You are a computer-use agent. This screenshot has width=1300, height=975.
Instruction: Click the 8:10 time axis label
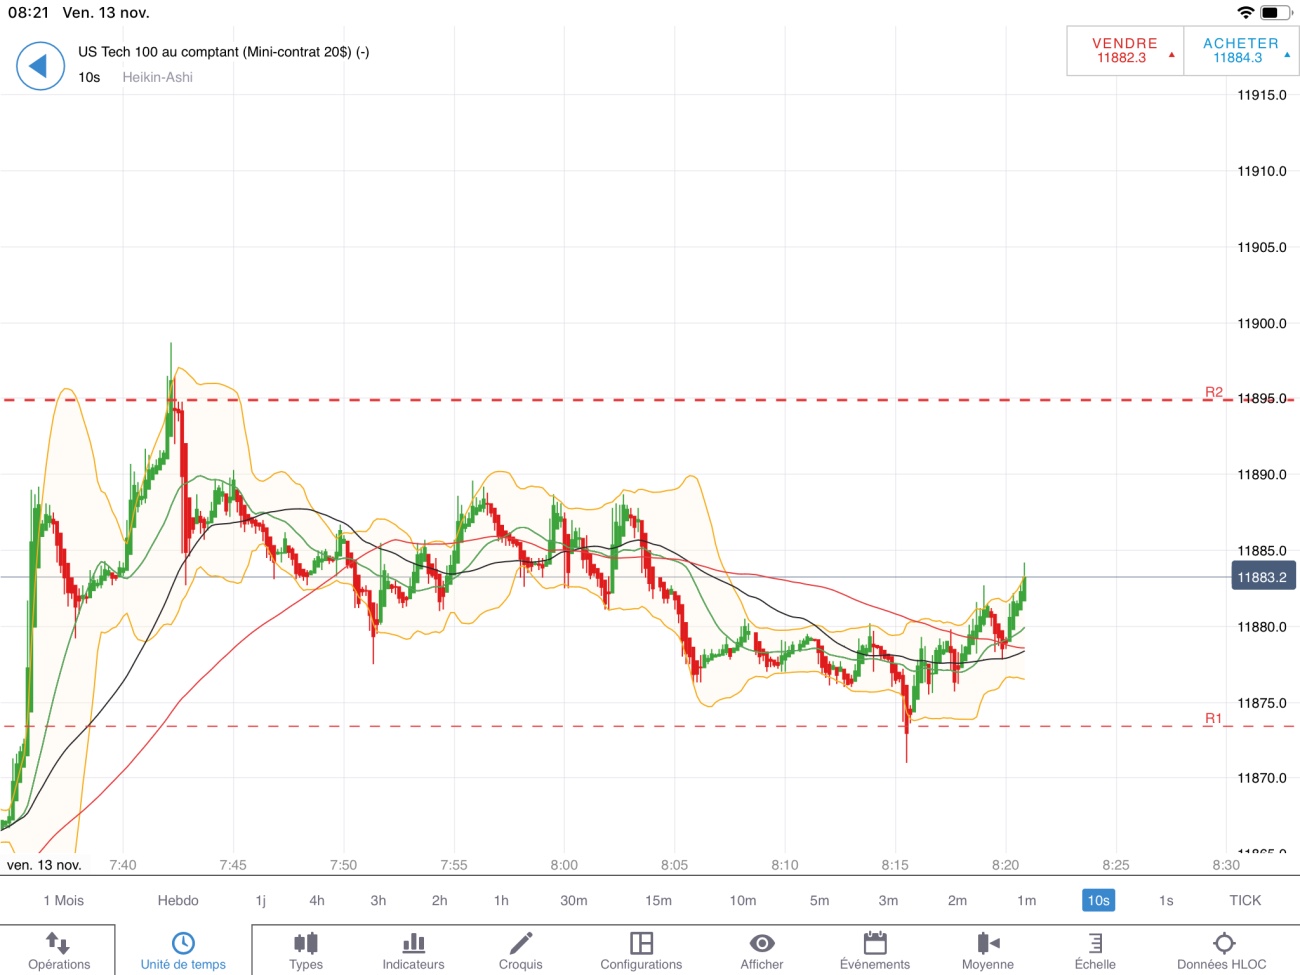785,865
